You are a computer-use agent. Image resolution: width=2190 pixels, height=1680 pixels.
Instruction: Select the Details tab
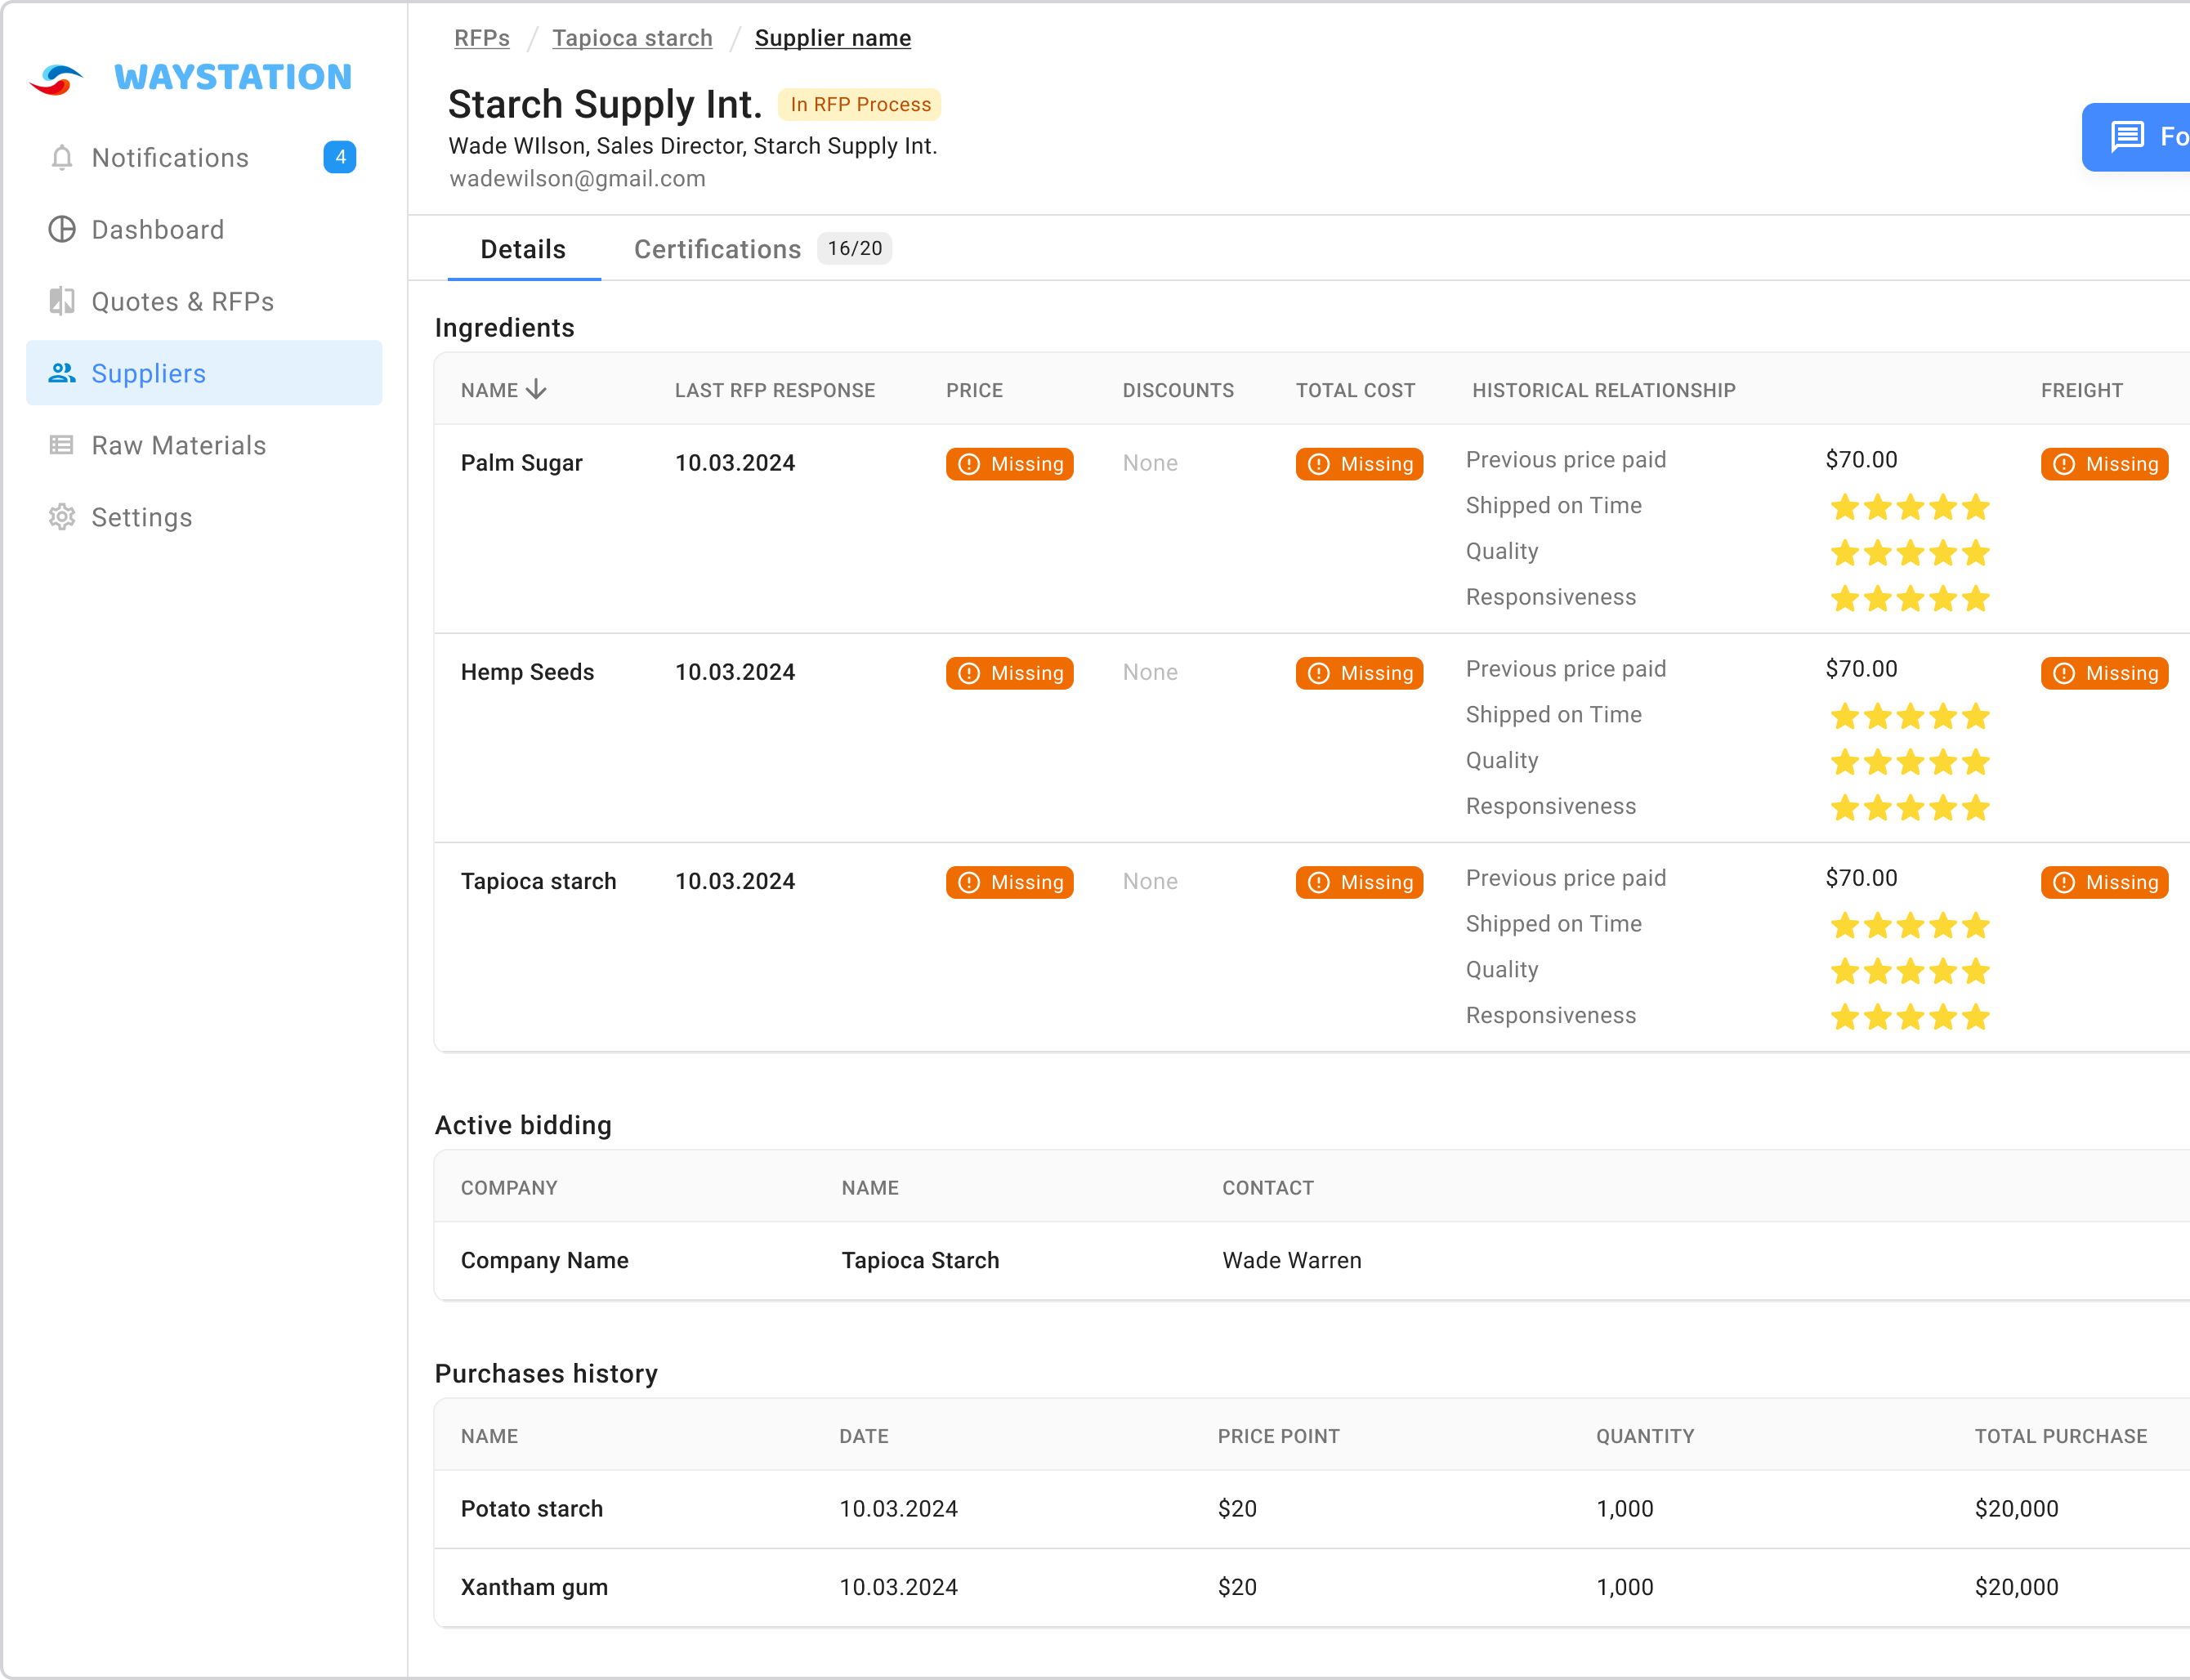[x=523, y=249]
